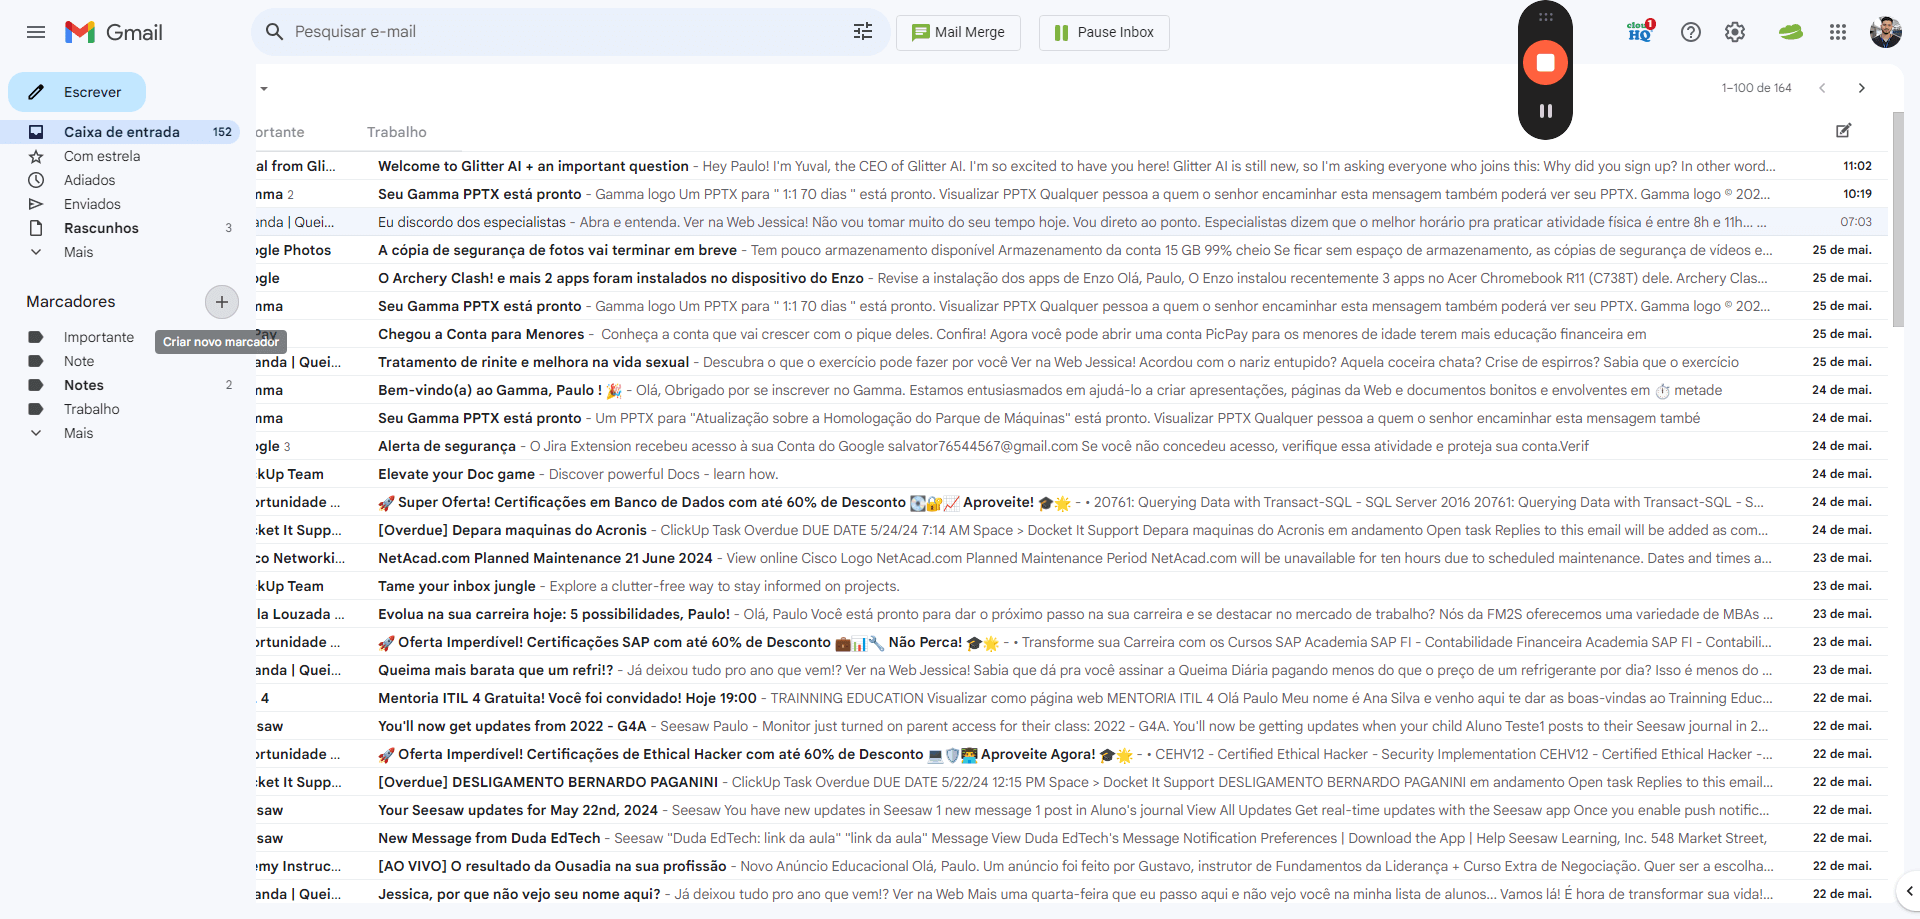Click the inbox vertical scrollbar
1920x919 pixels.
click(1898, 220)
